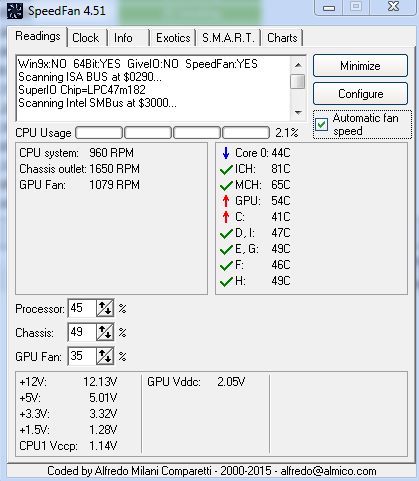Image resolution: width=419 pixels, height=481 pixels.
Task: Click the CPU1 Vccp 1.14V reading
Action: point(68,446)
